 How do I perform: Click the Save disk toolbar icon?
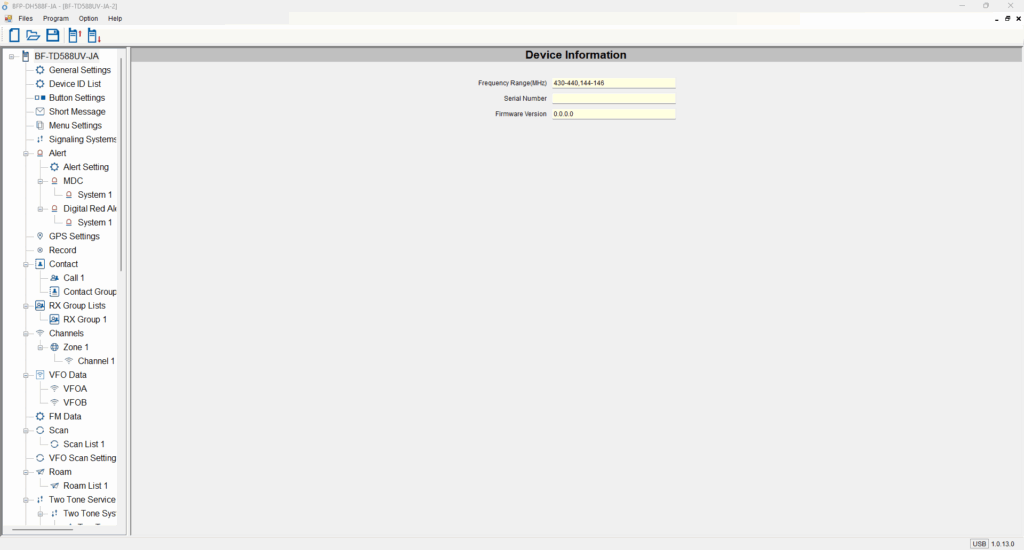click(x=52, y=35)
